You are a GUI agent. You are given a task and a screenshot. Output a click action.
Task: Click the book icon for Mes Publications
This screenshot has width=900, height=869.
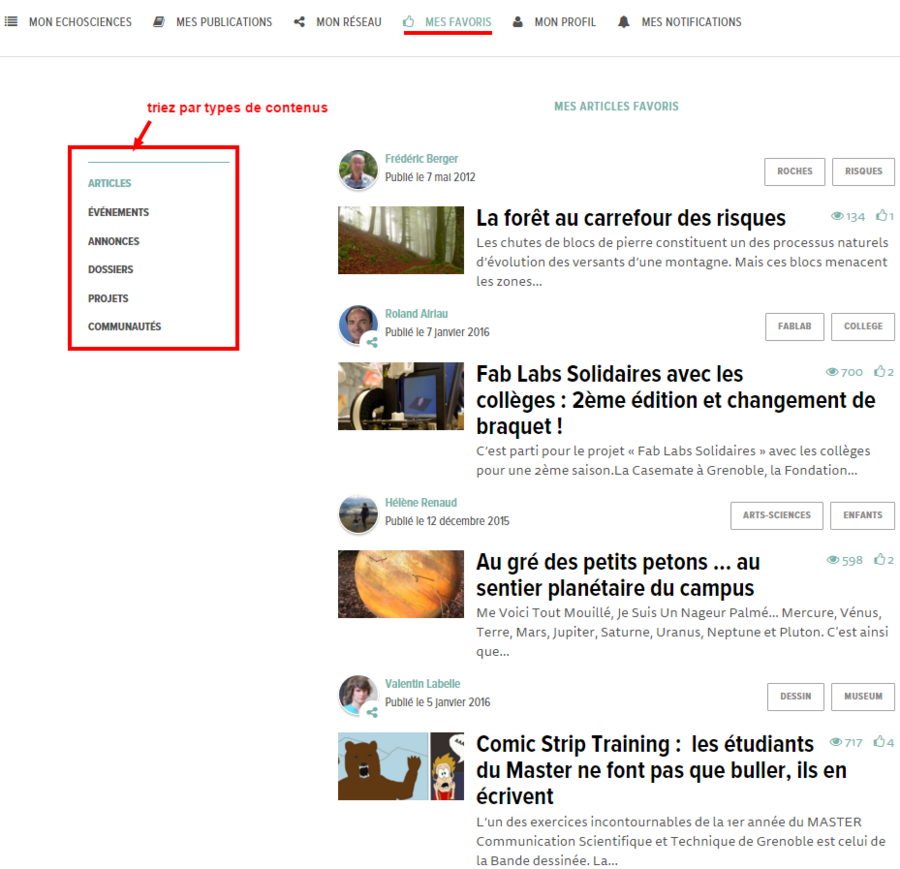(159, 22)
